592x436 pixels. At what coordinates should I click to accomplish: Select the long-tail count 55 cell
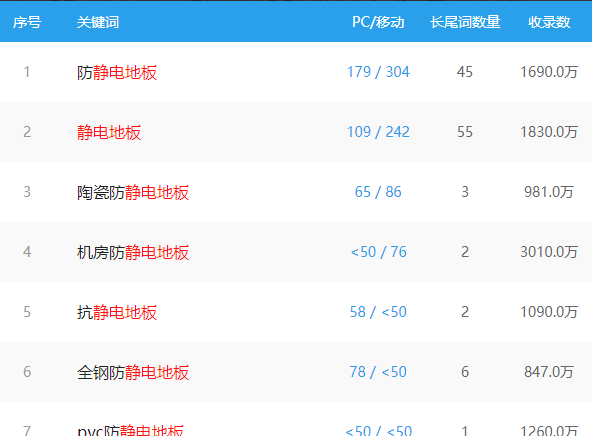pos(465,132)
